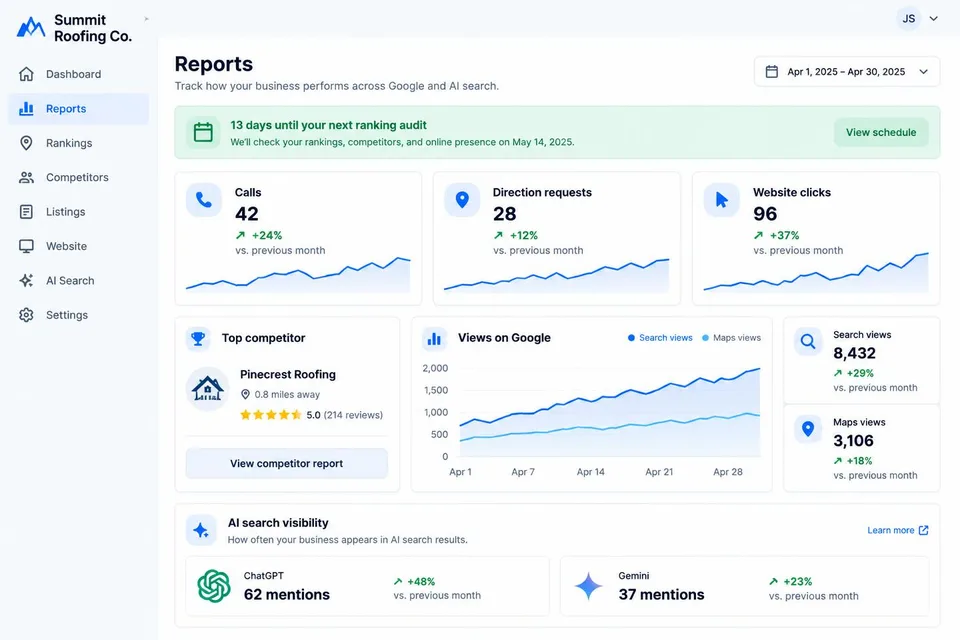Viewport: 960px width, 640px height.
Task: Click the phone icon on the Calls card
Action: click(x=204, y=200)
